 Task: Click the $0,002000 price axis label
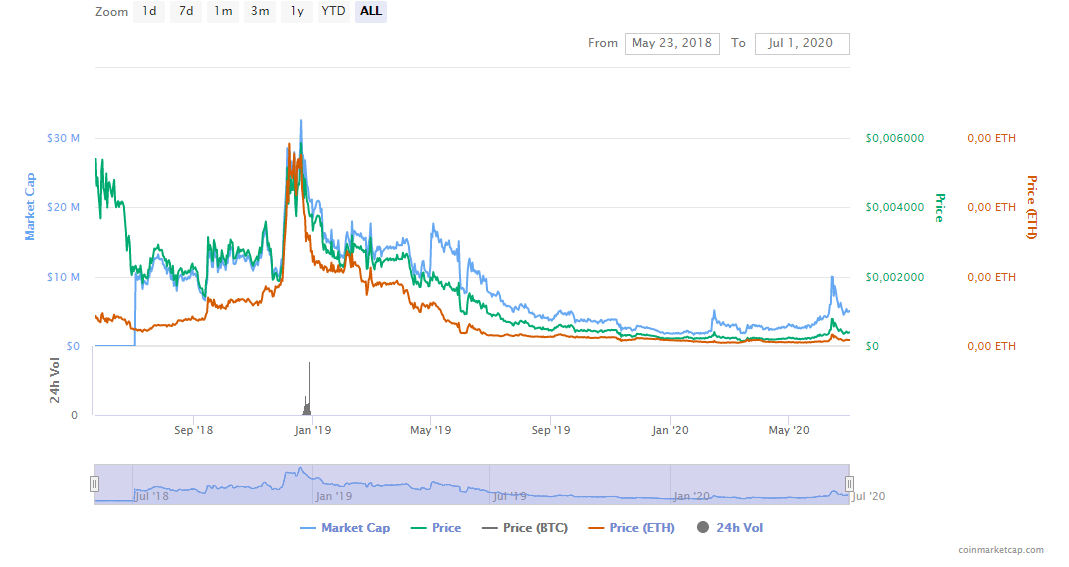(895, 277)
